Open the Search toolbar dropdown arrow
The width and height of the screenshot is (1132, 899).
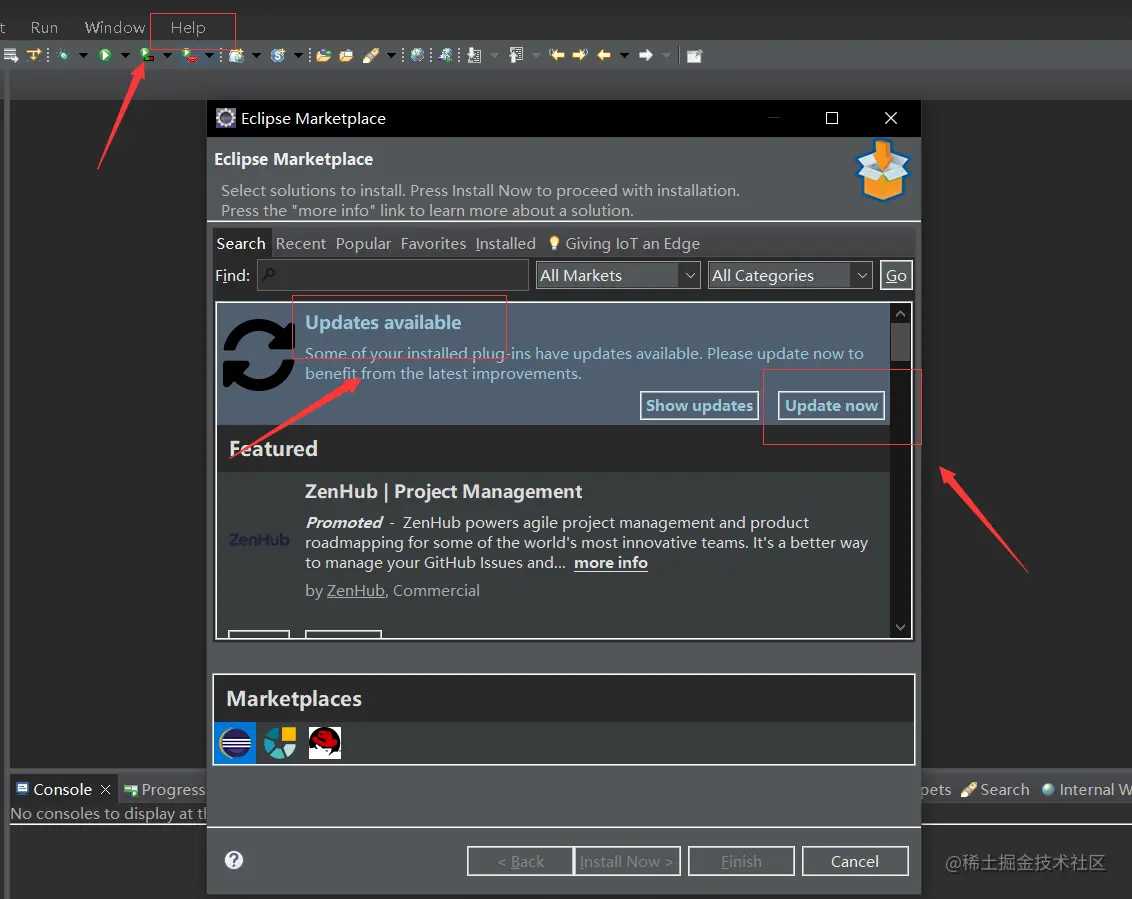(391, 55)
